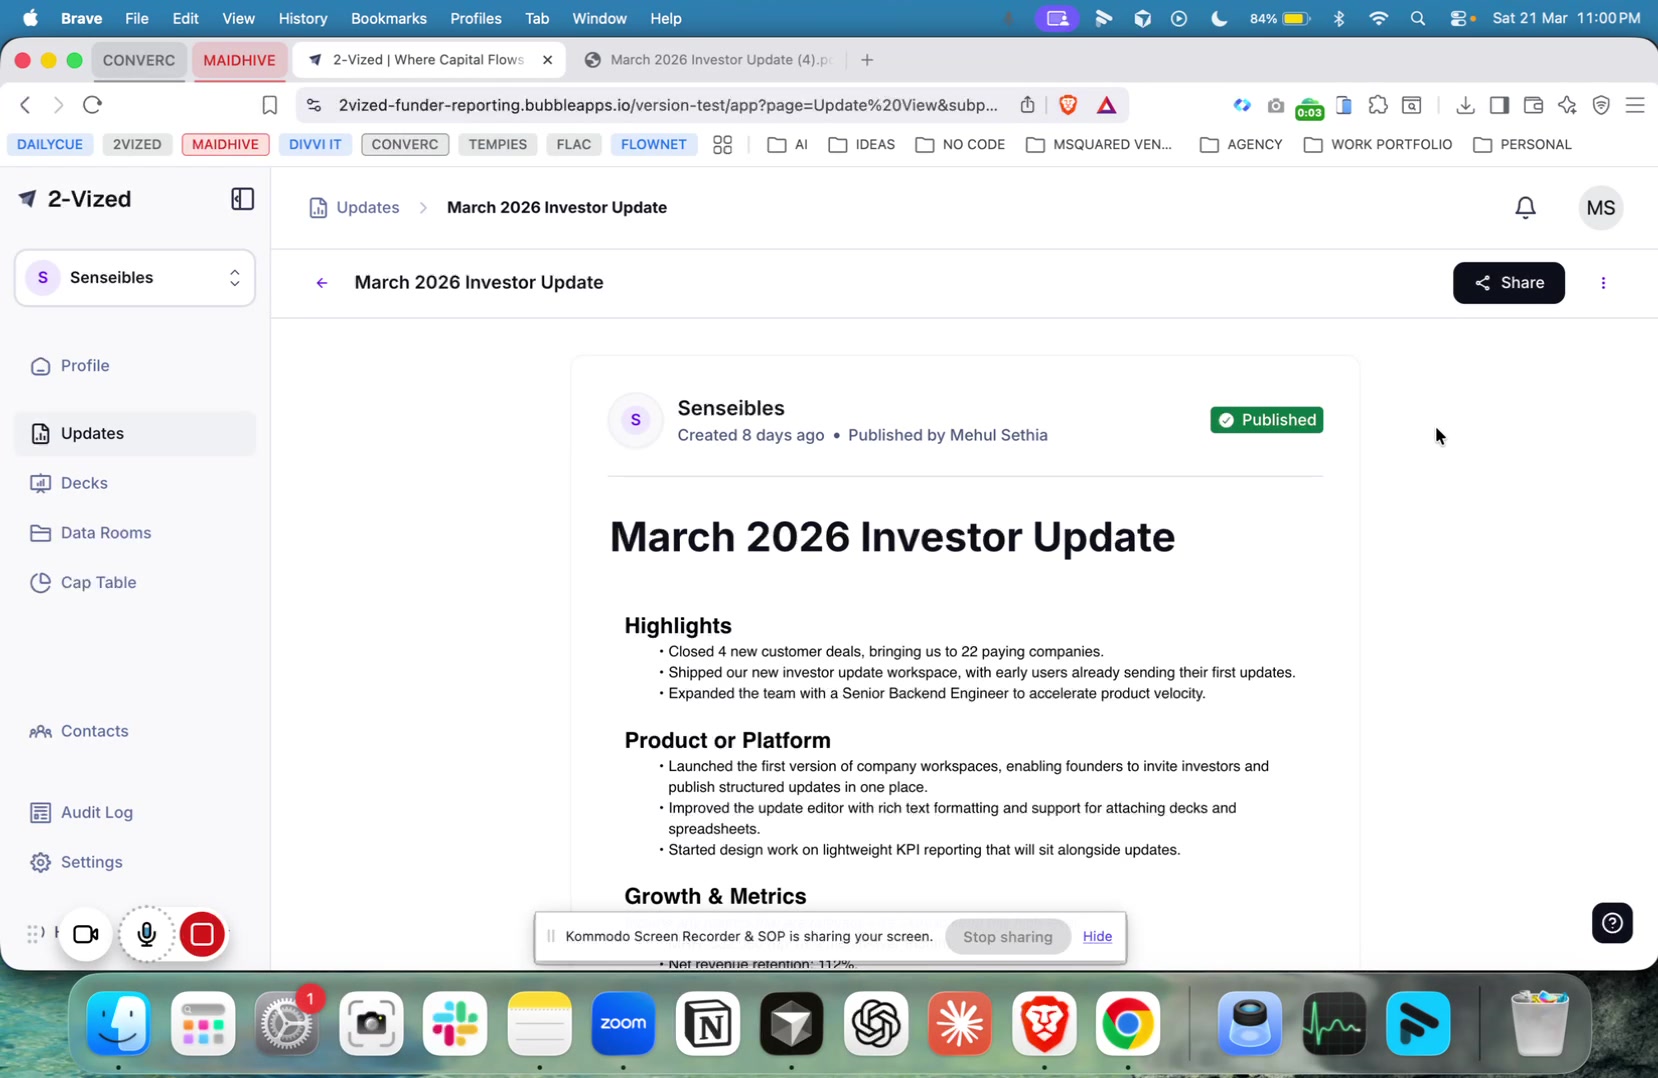Click the Share button

[x=1507, y=283]
